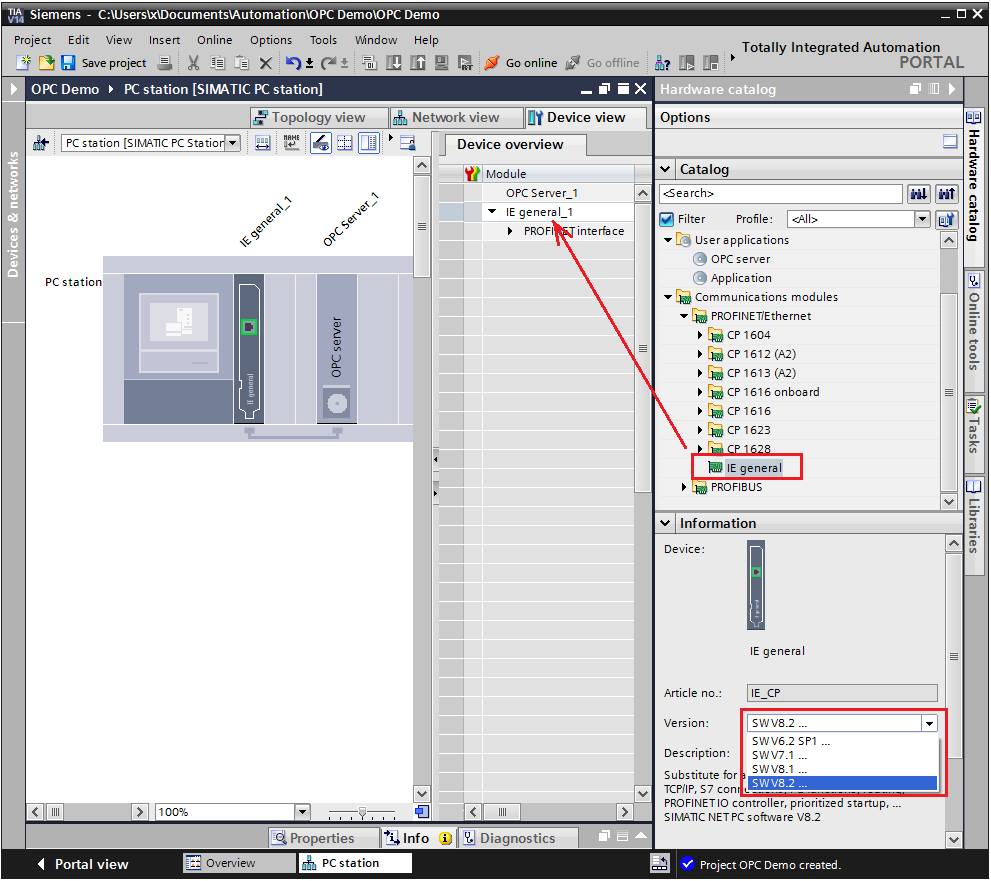991x881 pixels.
Task: Collapse the Catalog section
Action: (665, 169)
